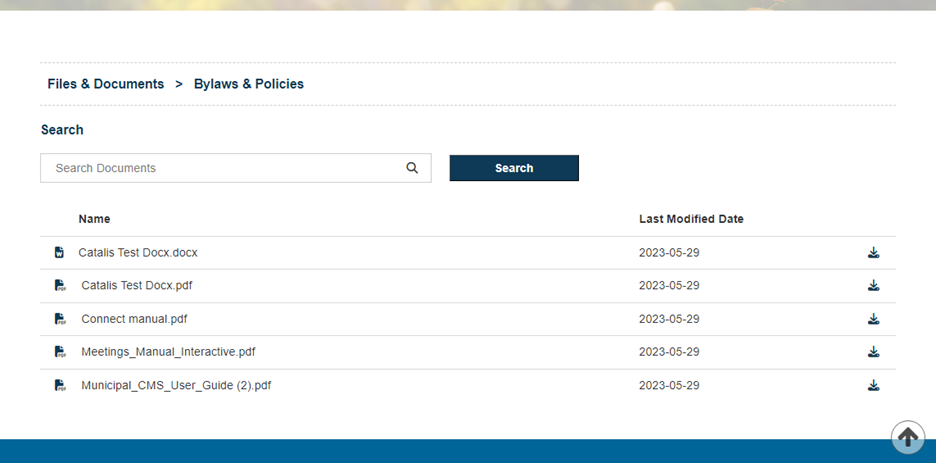936x463 pixels.
Task: Go to Files & Documents breadcrumb
Action: coord(105,84)
